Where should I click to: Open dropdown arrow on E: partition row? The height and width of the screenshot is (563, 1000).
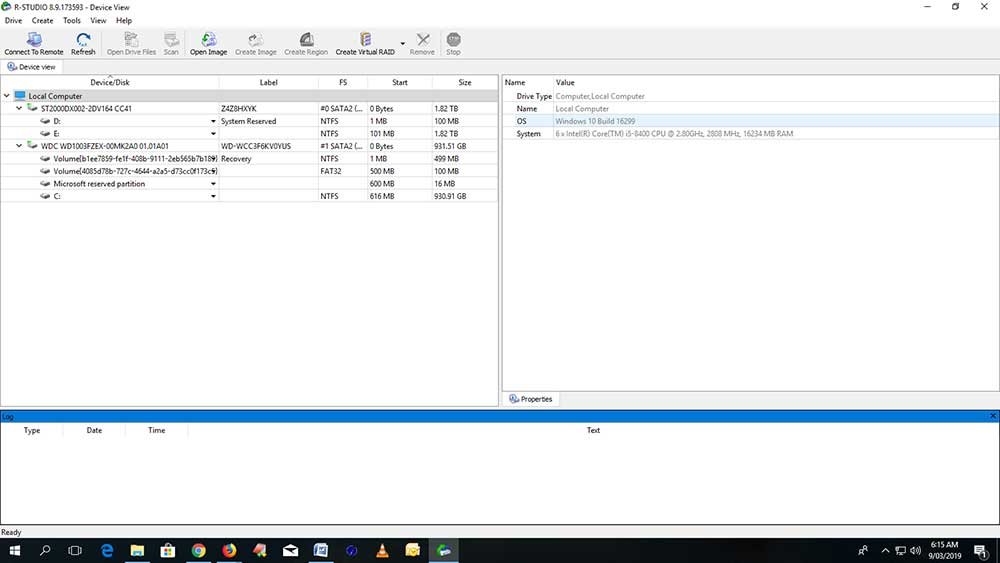[213, 133]
